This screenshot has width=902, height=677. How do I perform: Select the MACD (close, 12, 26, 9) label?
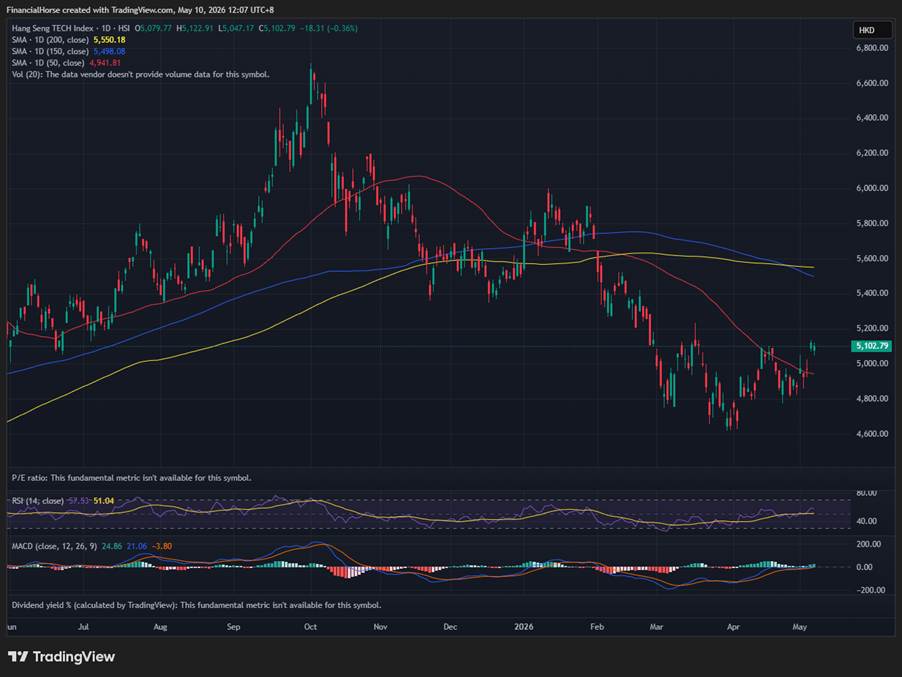pos(55,546)
